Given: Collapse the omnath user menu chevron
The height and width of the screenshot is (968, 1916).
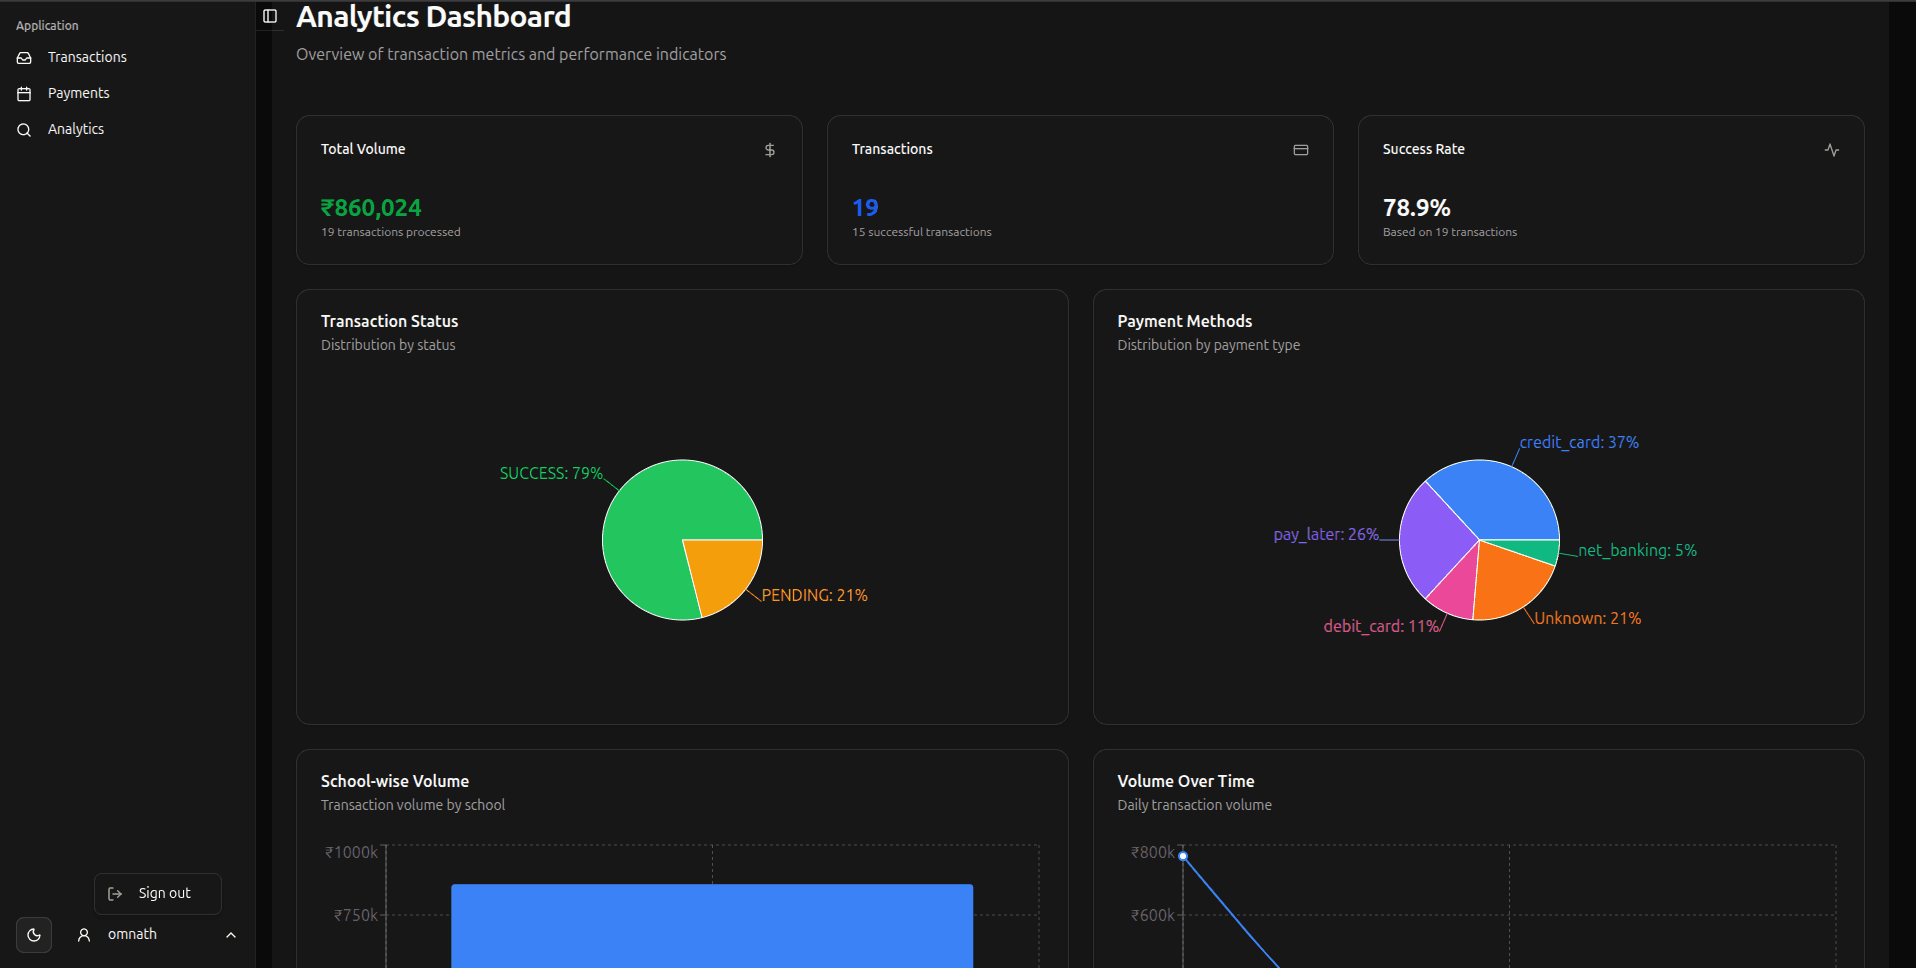Looking at the screenshot, I should pos(231,935).
